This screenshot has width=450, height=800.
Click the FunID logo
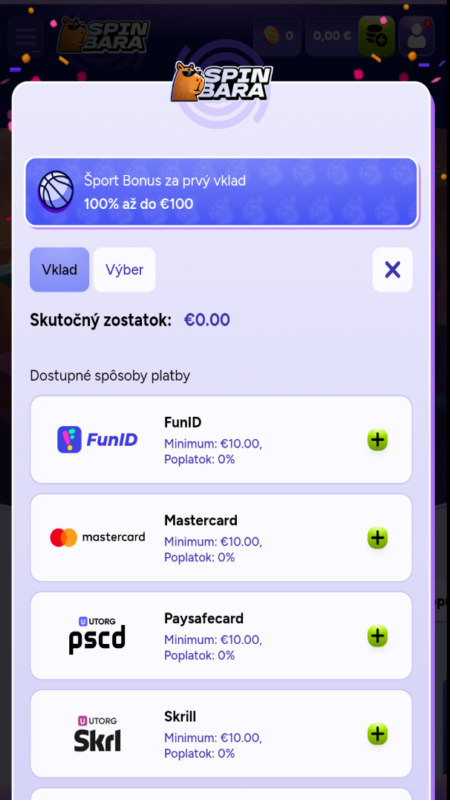[97, 440]
